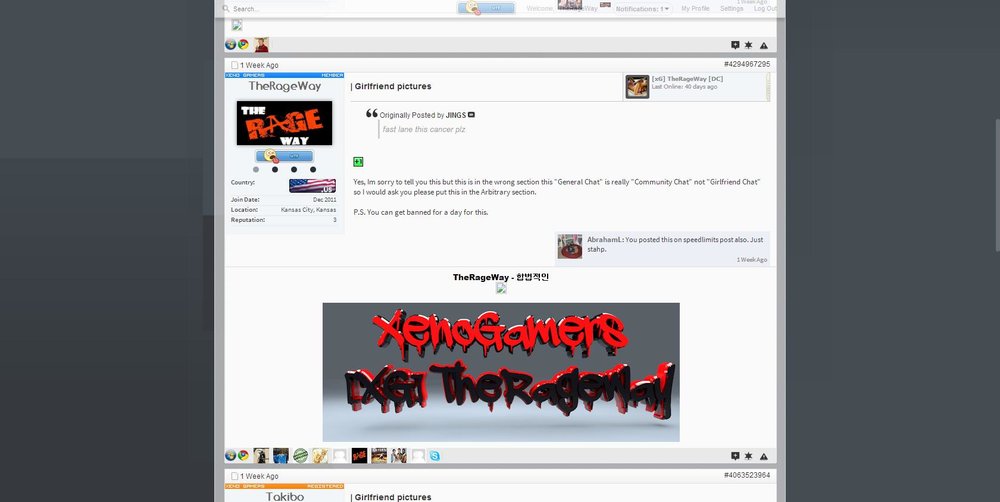Click the reply bubble icon below TheRageWay's signature
The height and width of the screenshot is (502, 1000).
point(735,456)
